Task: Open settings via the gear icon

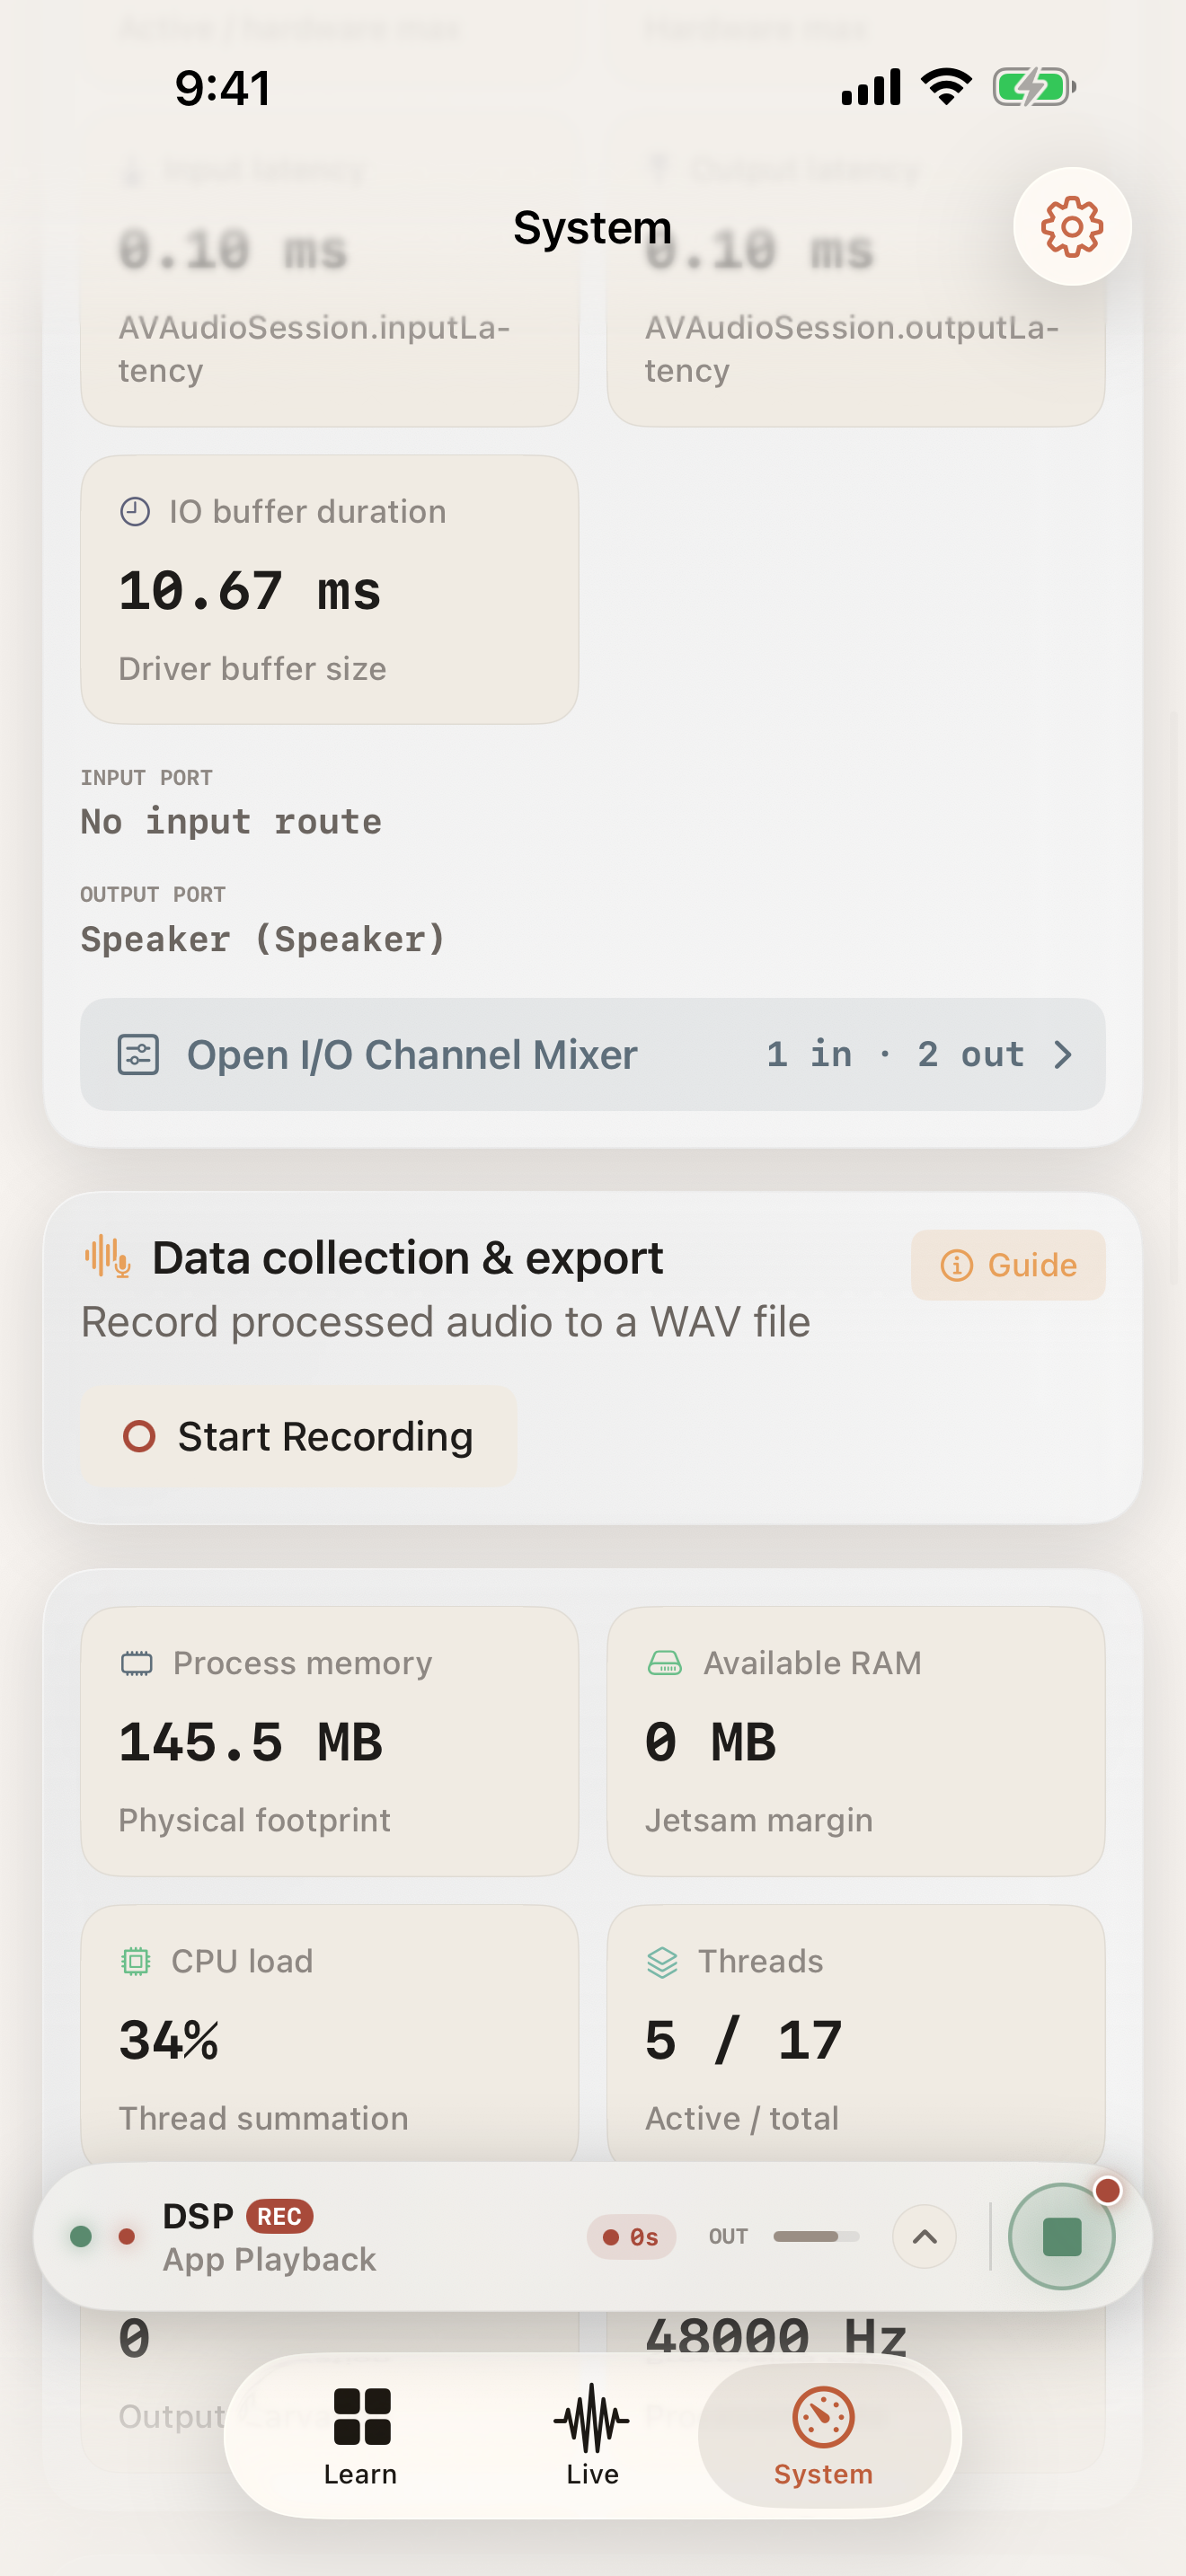Action: point(1072,227)
